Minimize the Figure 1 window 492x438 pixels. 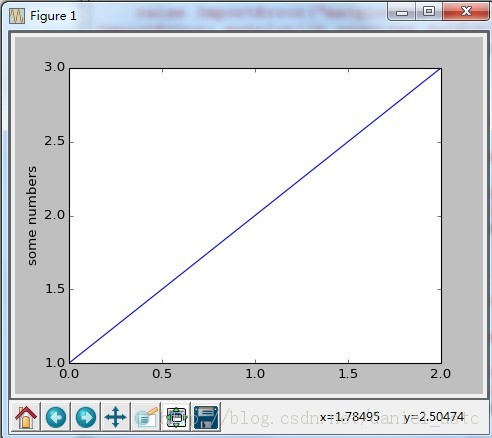point(402,12)
